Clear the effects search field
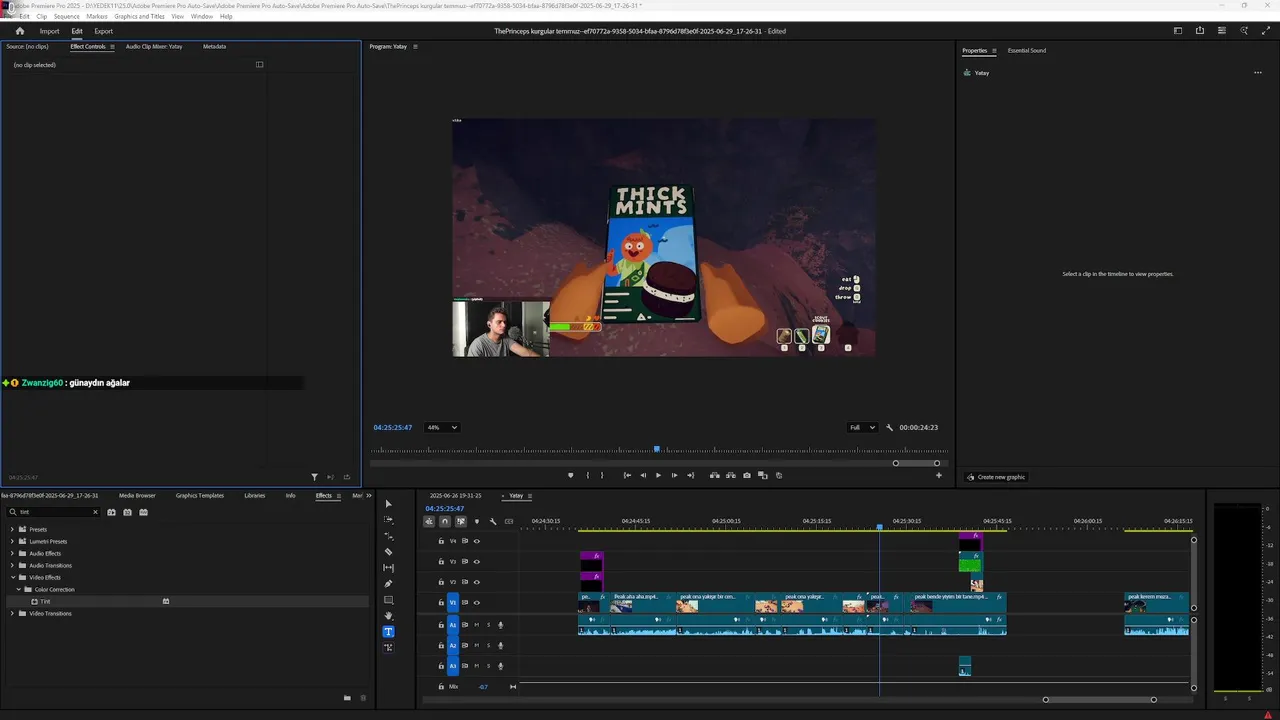 coord(96,512)
